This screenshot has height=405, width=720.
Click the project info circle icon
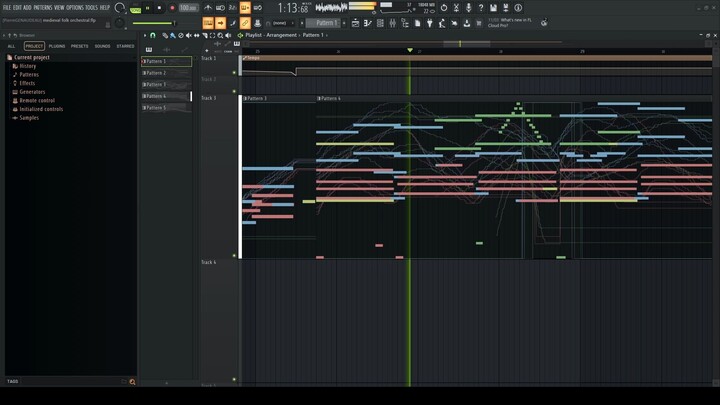tap(518, 8)
